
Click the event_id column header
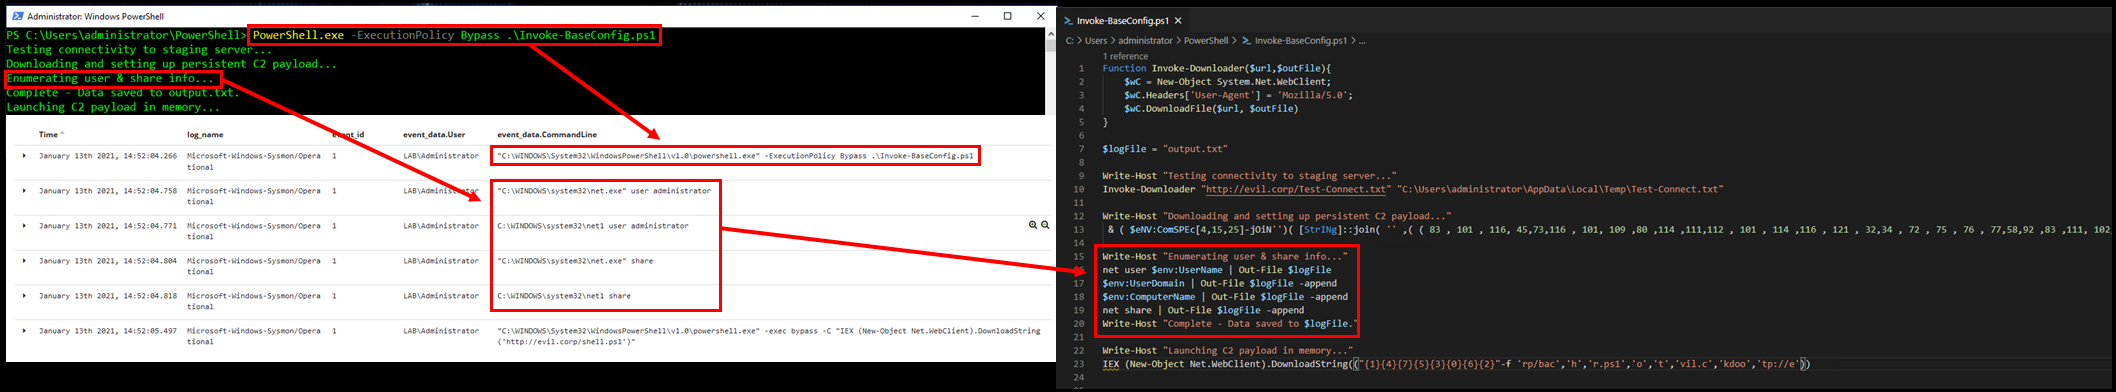coord(348,134)
